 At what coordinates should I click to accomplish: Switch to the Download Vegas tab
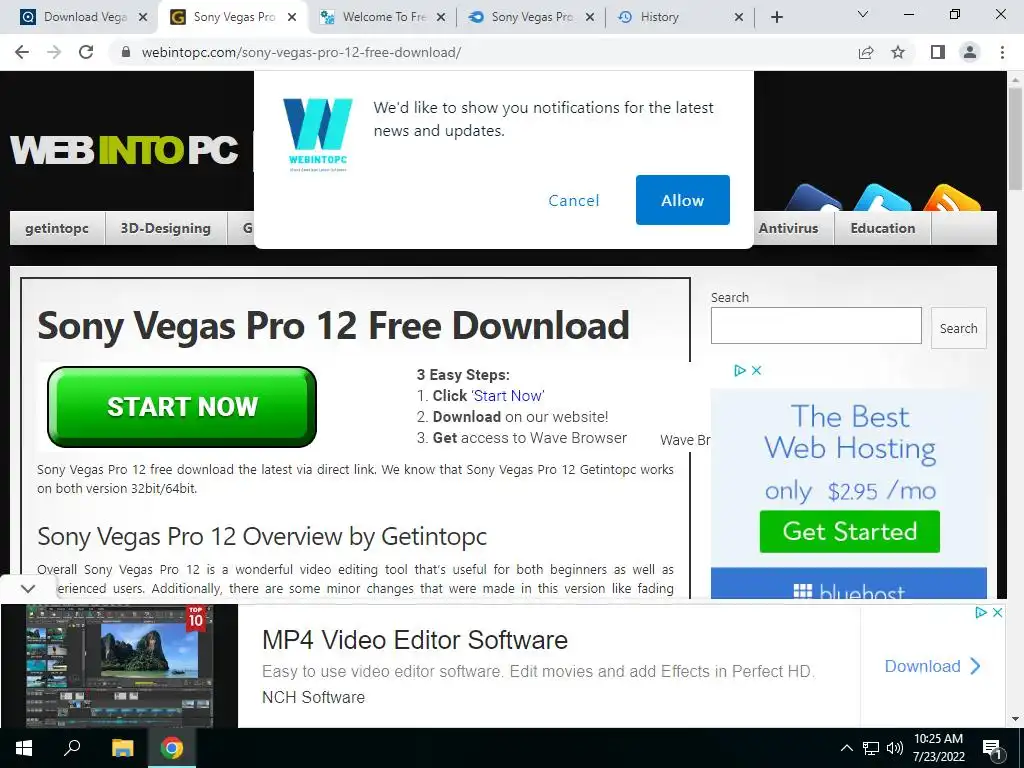pyautogui.click(x=85, y=17)
